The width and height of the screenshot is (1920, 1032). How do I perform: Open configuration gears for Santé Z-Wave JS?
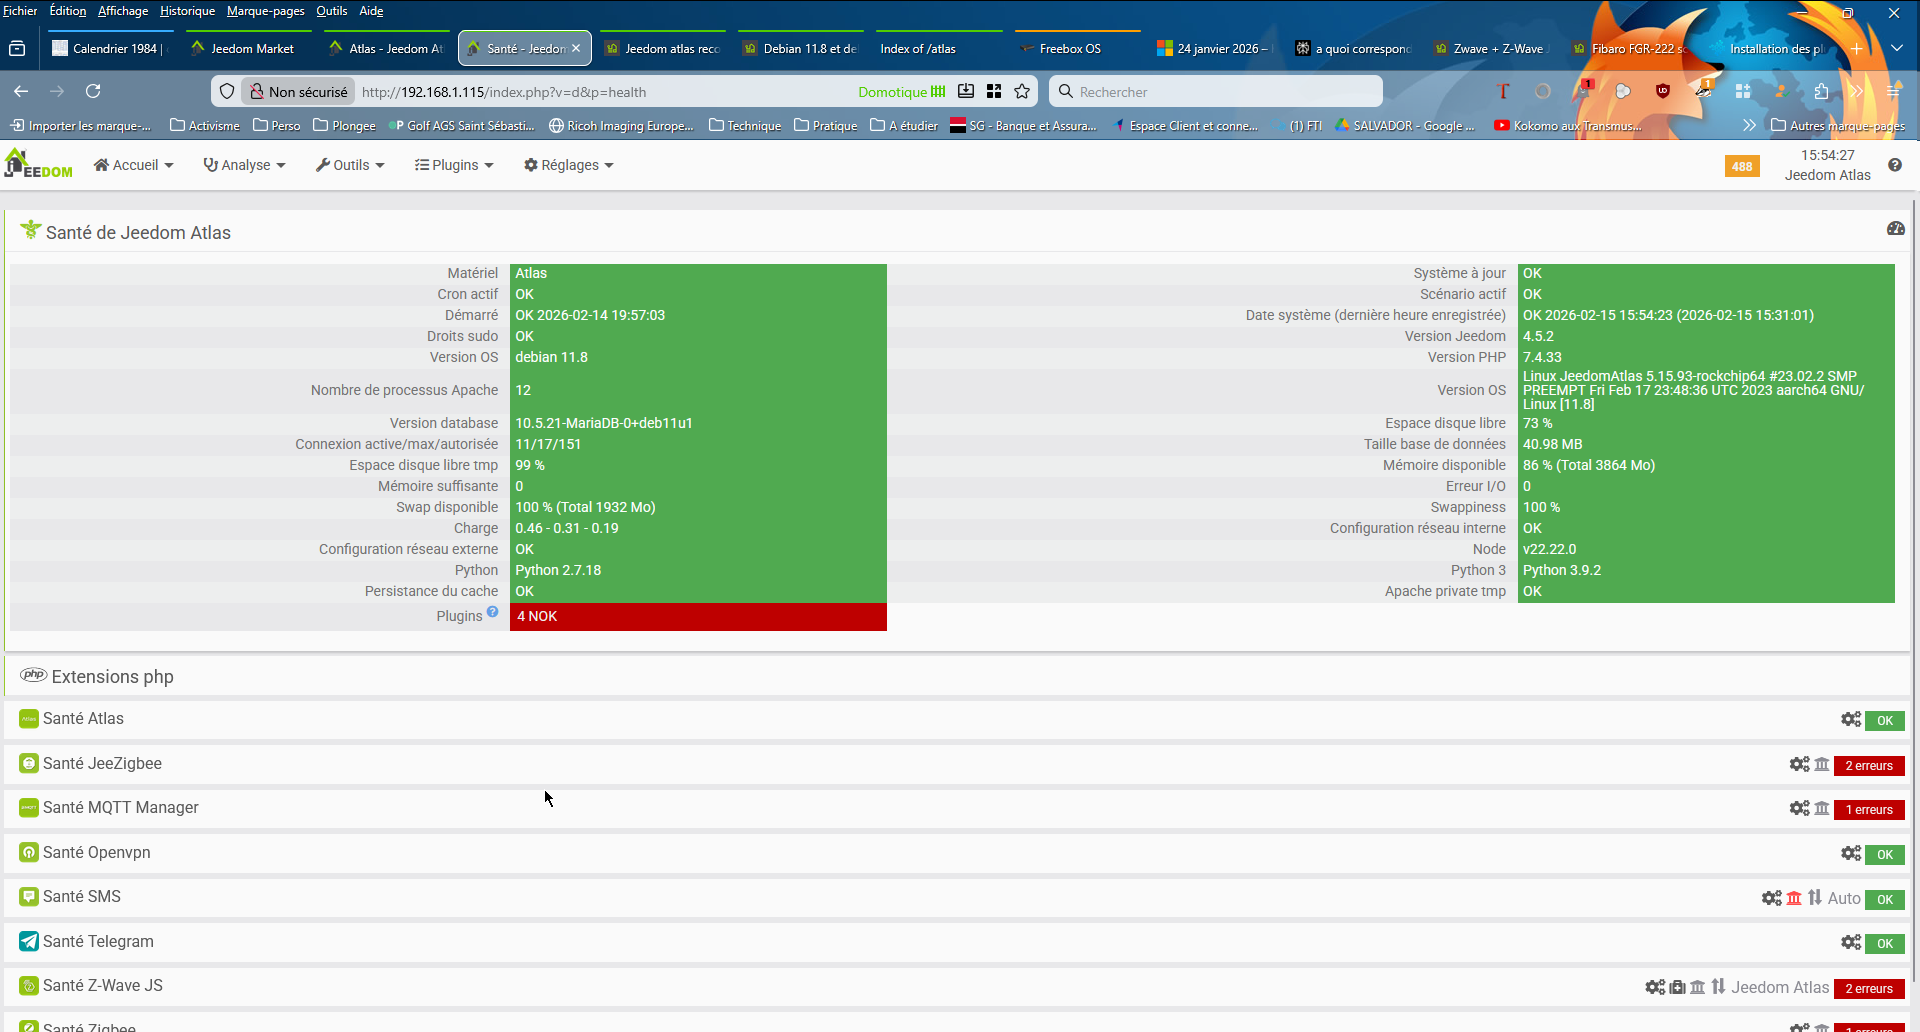coord(1655,987)
